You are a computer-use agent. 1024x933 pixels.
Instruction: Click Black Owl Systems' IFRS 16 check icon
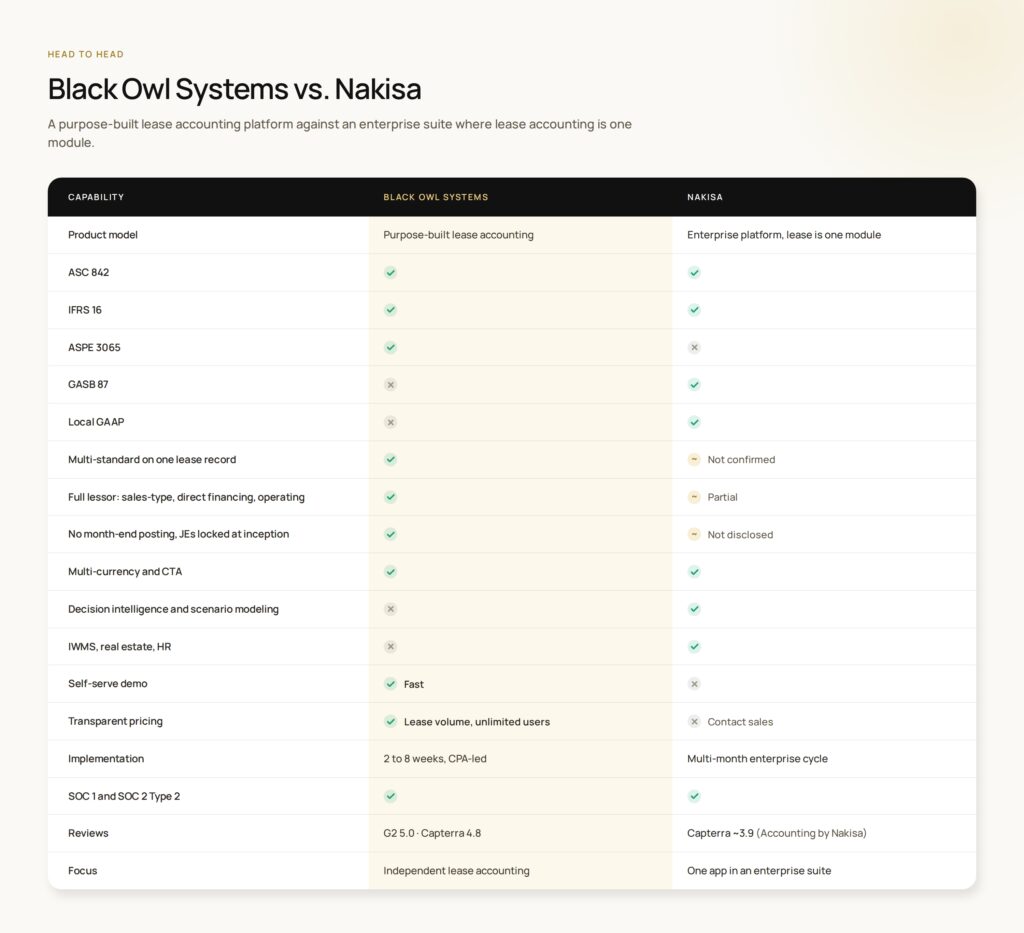[x=391, y=310]
